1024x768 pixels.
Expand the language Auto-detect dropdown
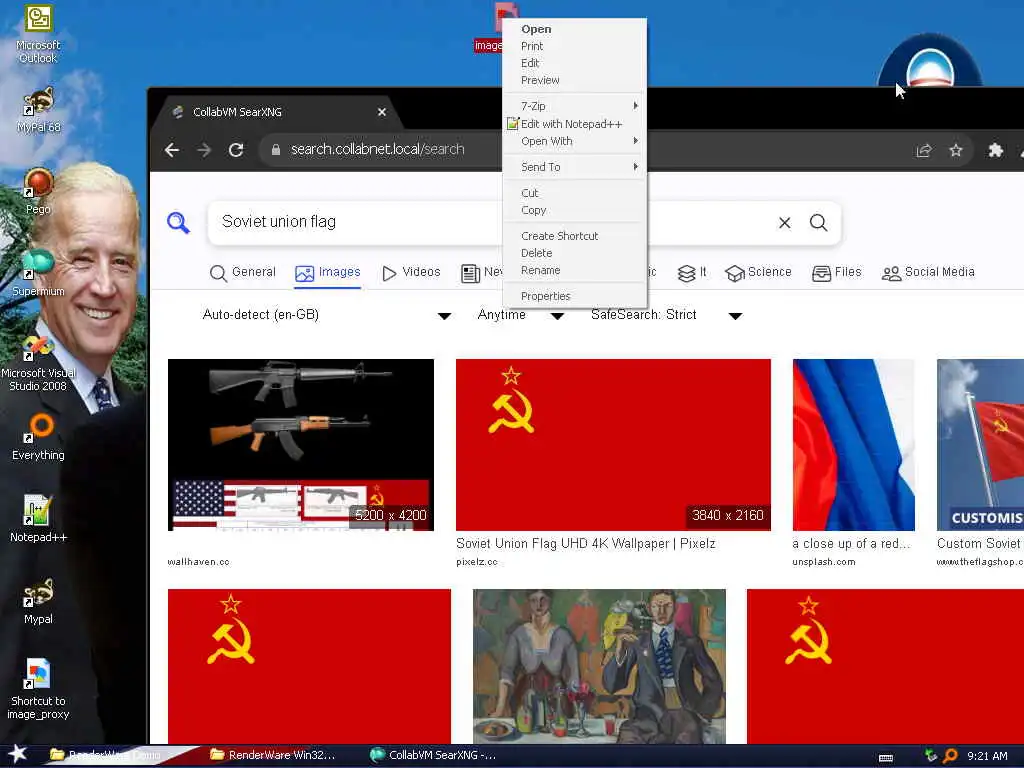click(326, 315)
